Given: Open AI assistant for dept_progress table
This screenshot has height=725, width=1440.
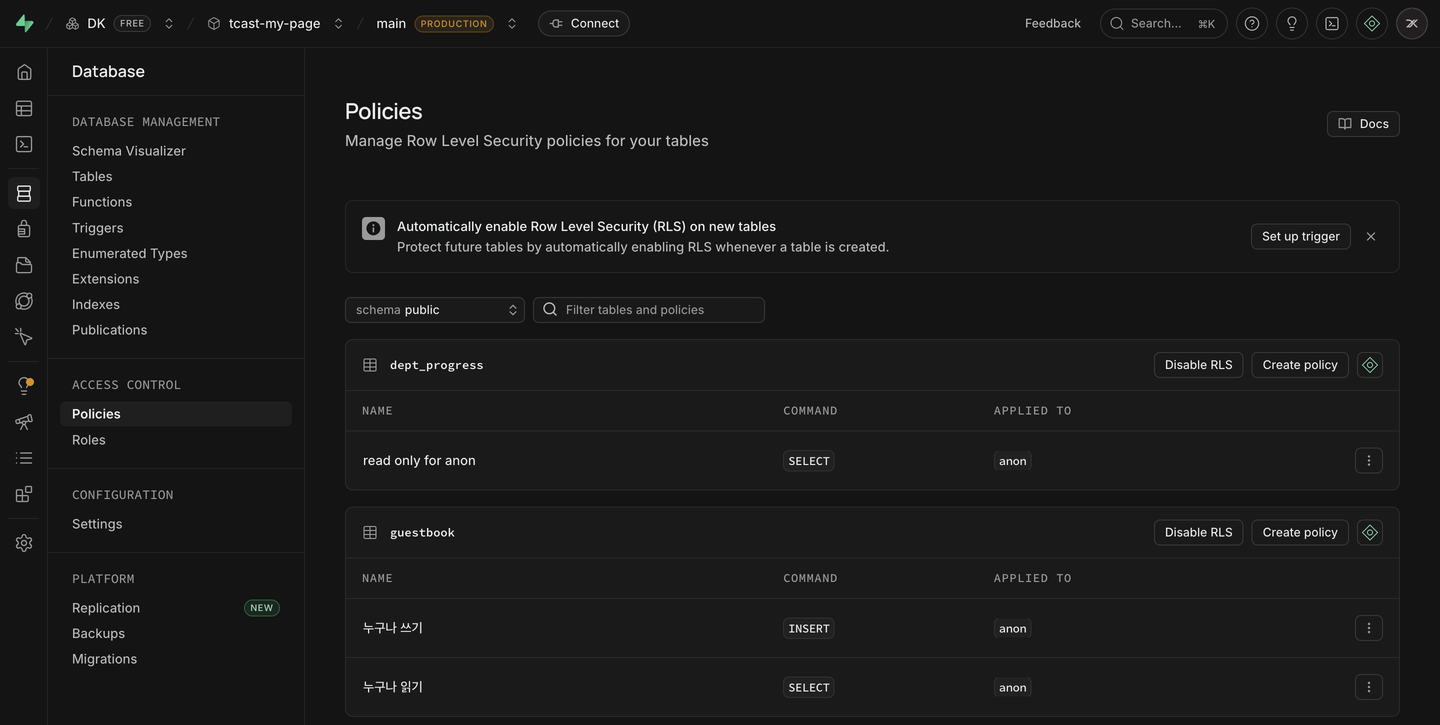Looking at the screenshot, I should (x=1370, y=365).
